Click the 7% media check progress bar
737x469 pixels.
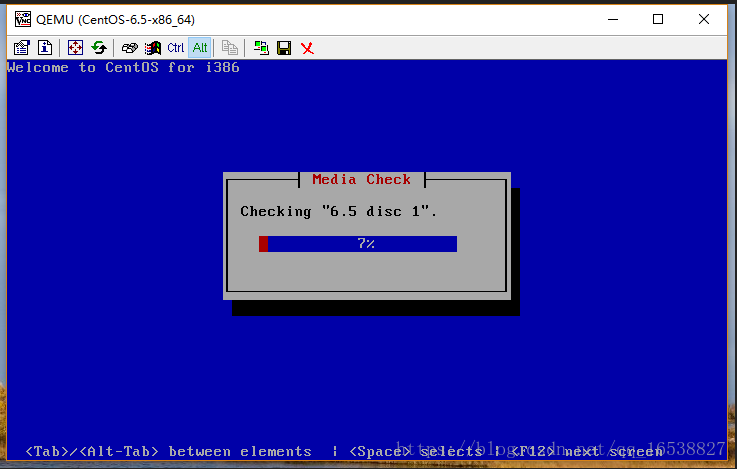tap(358, 244)
